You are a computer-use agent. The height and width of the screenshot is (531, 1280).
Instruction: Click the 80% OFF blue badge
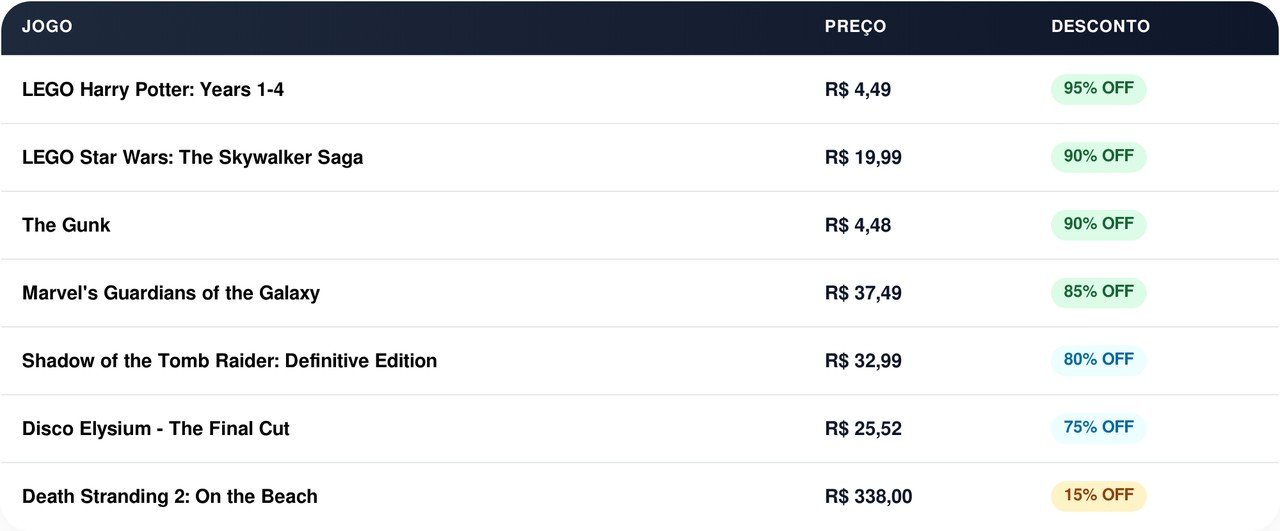pyautogui.click(x=1098, y=360)
